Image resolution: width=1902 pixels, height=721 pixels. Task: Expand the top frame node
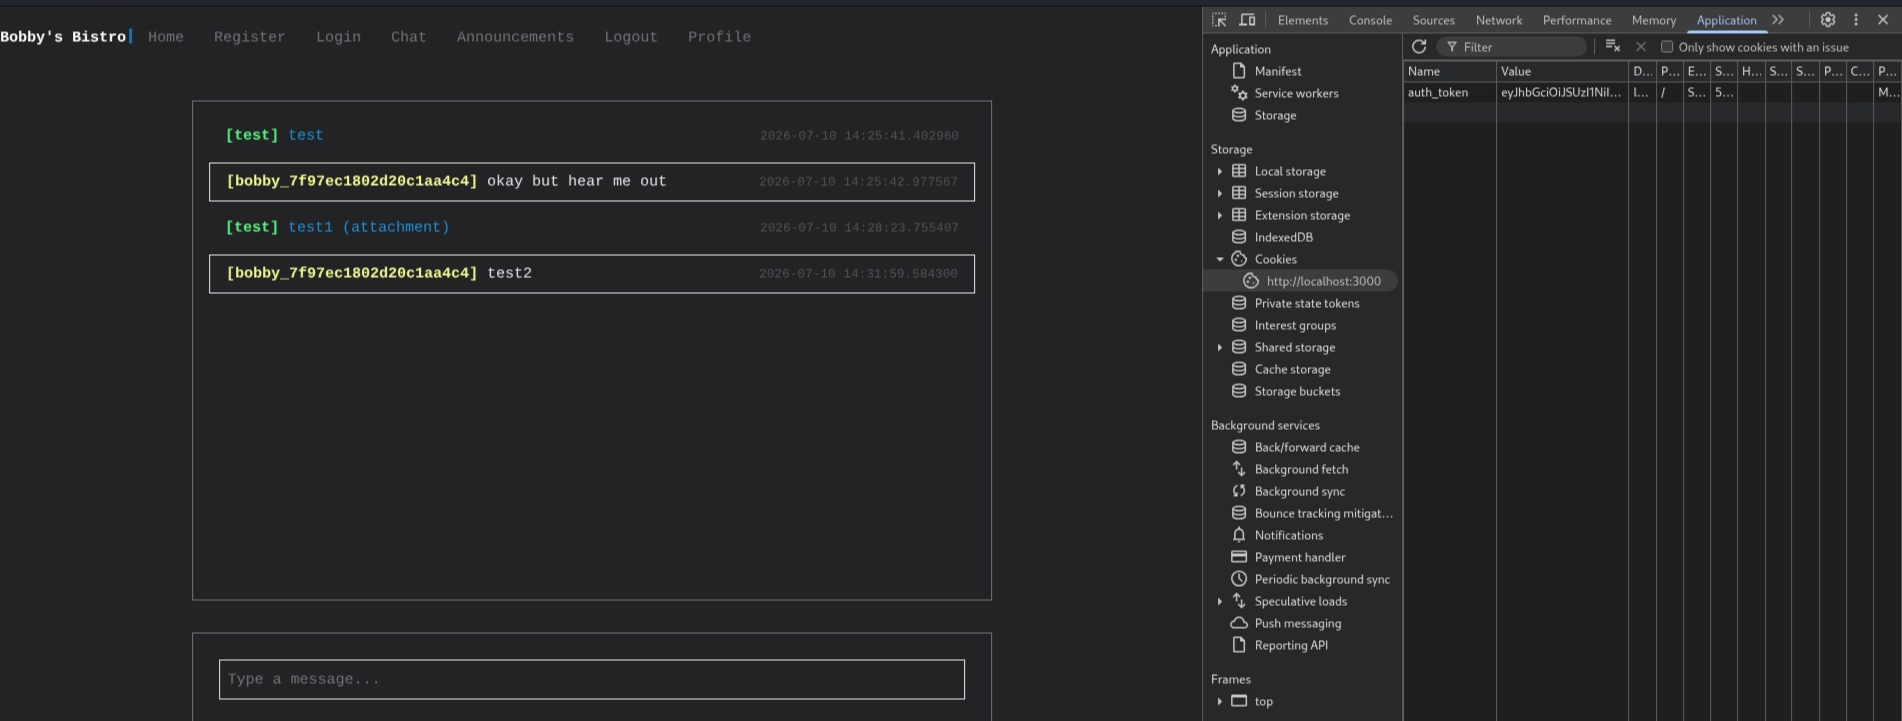1219,701
